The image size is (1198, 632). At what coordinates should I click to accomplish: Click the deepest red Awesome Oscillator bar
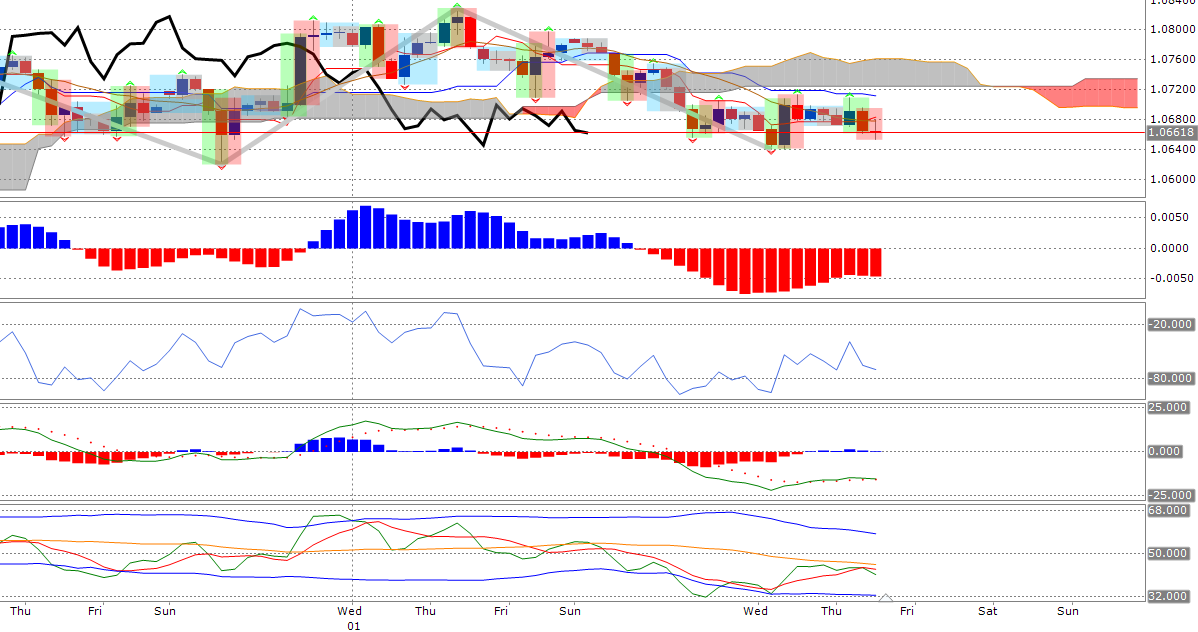pos(745,270)
